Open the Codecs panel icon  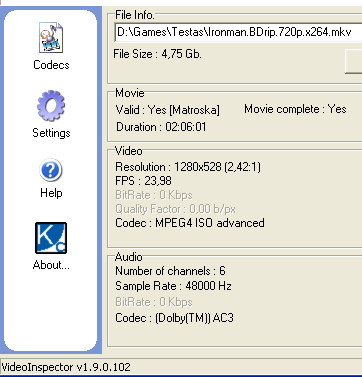tap(51, 38)
